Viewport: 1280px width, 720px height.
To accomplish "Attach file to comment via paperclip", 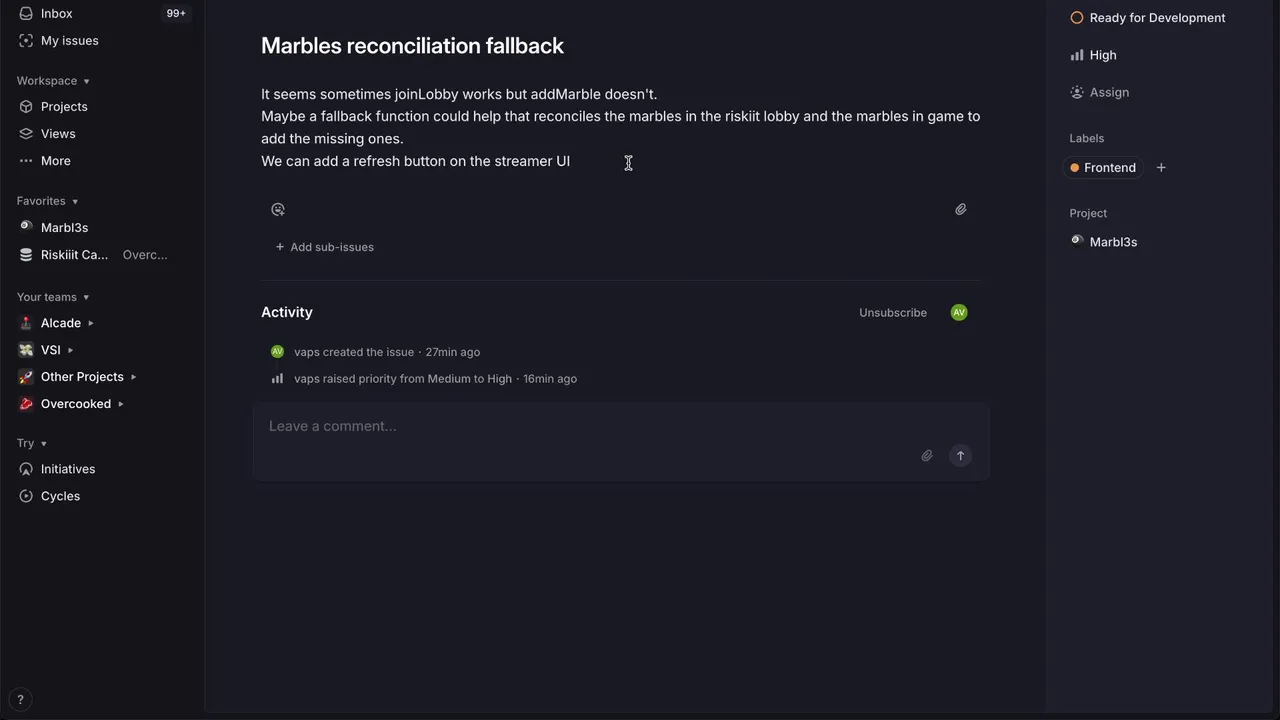I will [927, 456].
